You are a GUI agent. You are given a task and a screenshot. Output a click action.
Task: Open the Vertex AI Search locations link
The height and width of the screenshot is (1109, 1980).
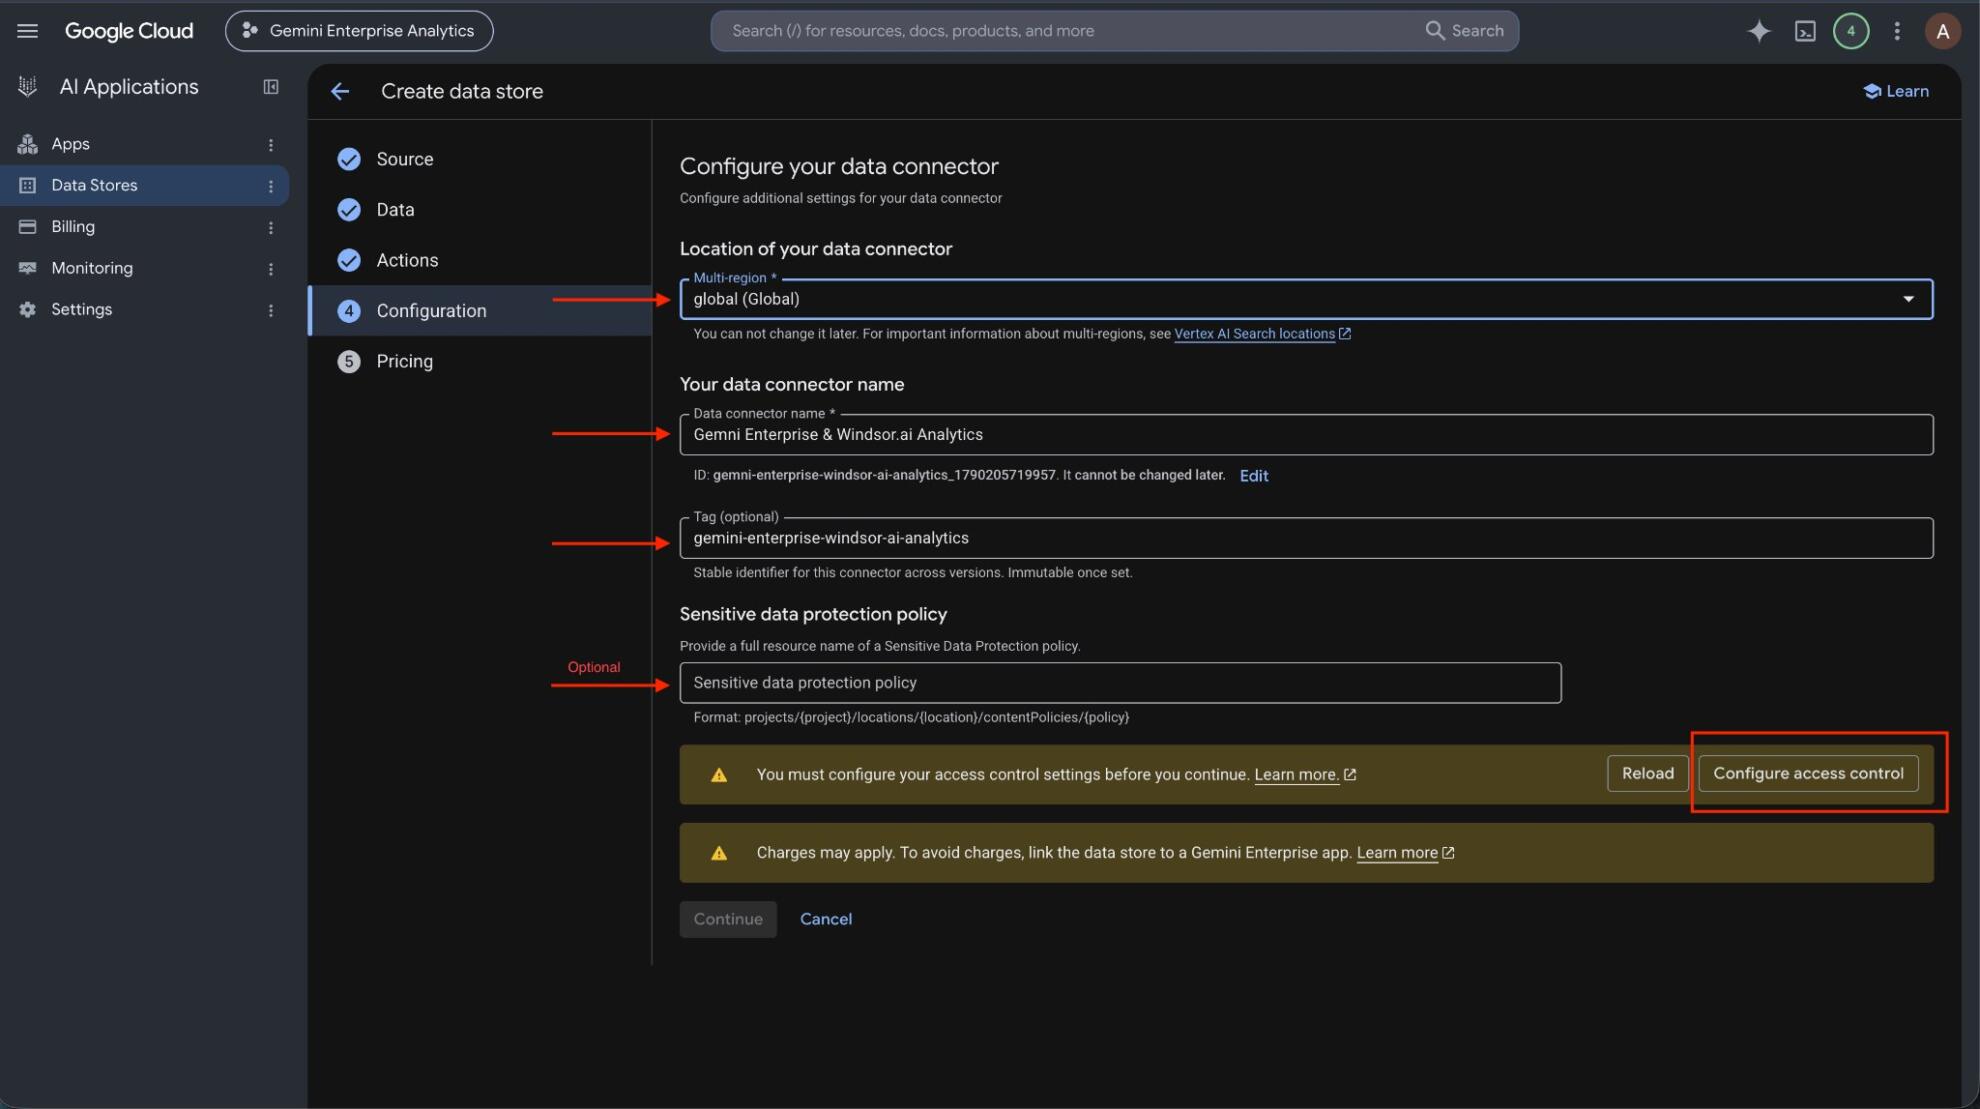pos(1262,334)
